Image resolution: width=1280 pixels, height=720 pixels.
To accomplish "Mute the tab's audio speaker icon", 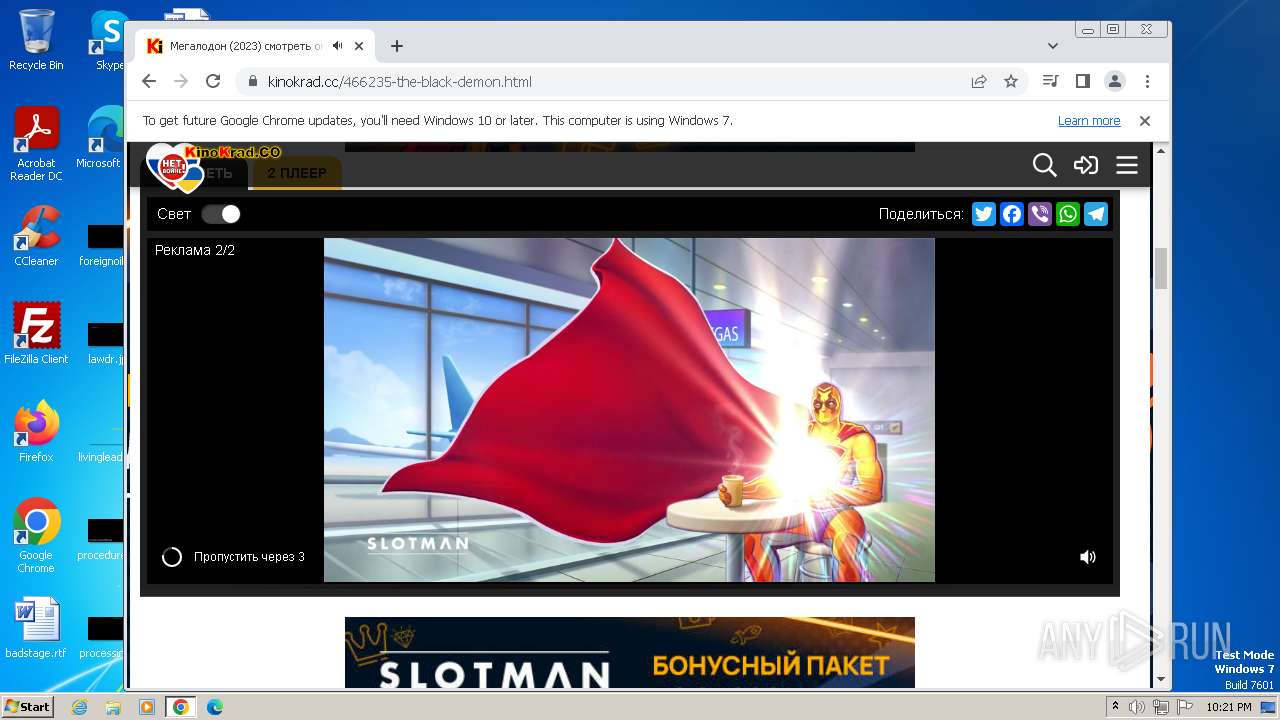I will [x=338, y=46].
